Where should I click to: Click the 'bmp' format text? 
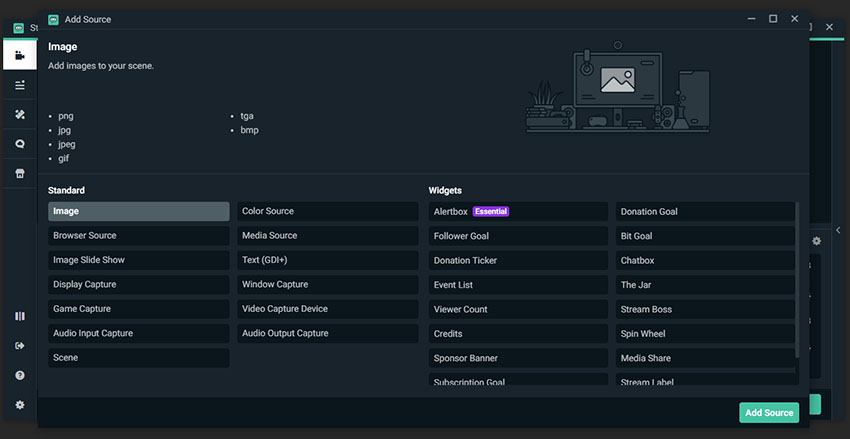coord(249,130)
